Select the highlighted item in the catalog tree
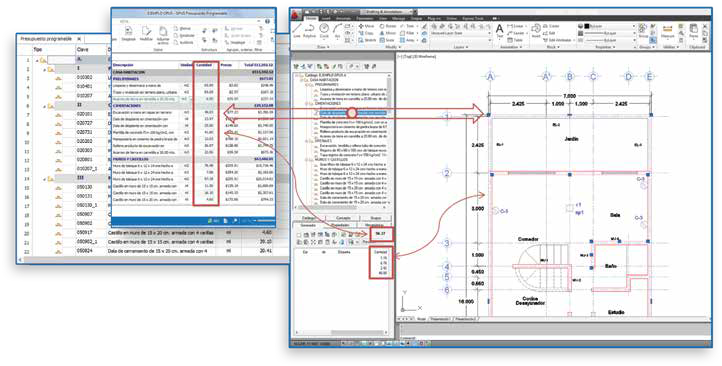Image resolution: width=722 pixels, height=366 pixels. (x=353, y=112)
